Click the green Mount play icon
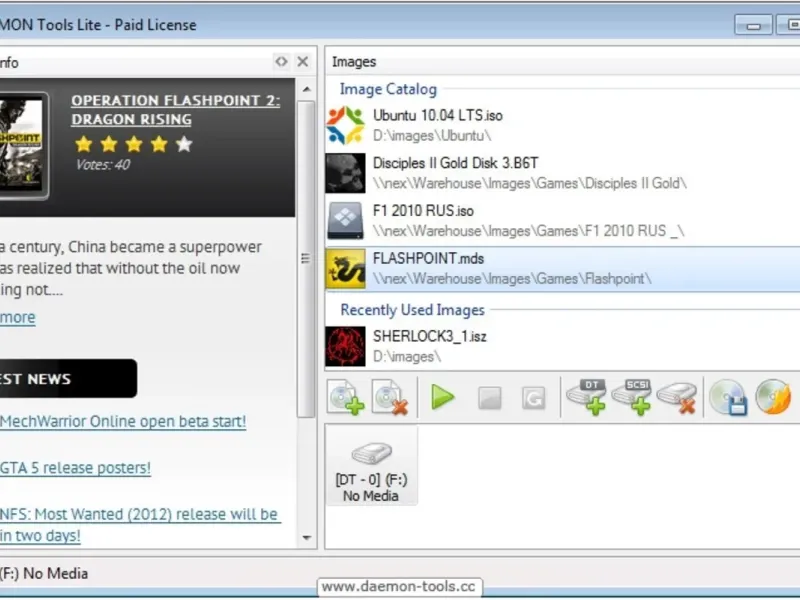Image resolution: width=800 pixels, height=600 pixels. click(442, 397)
